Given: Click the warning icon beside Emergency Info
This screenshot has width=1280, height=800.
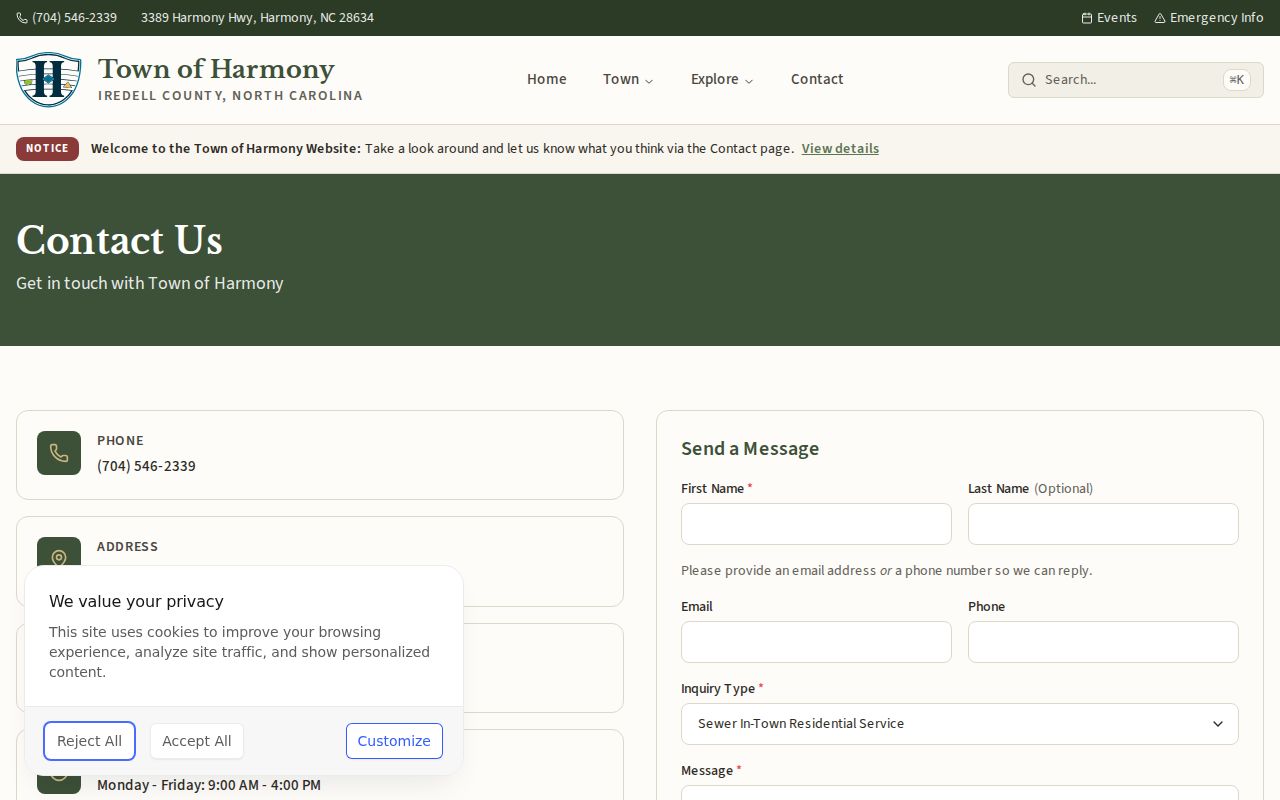Looking at the screenshot, I should [1160, 18].
